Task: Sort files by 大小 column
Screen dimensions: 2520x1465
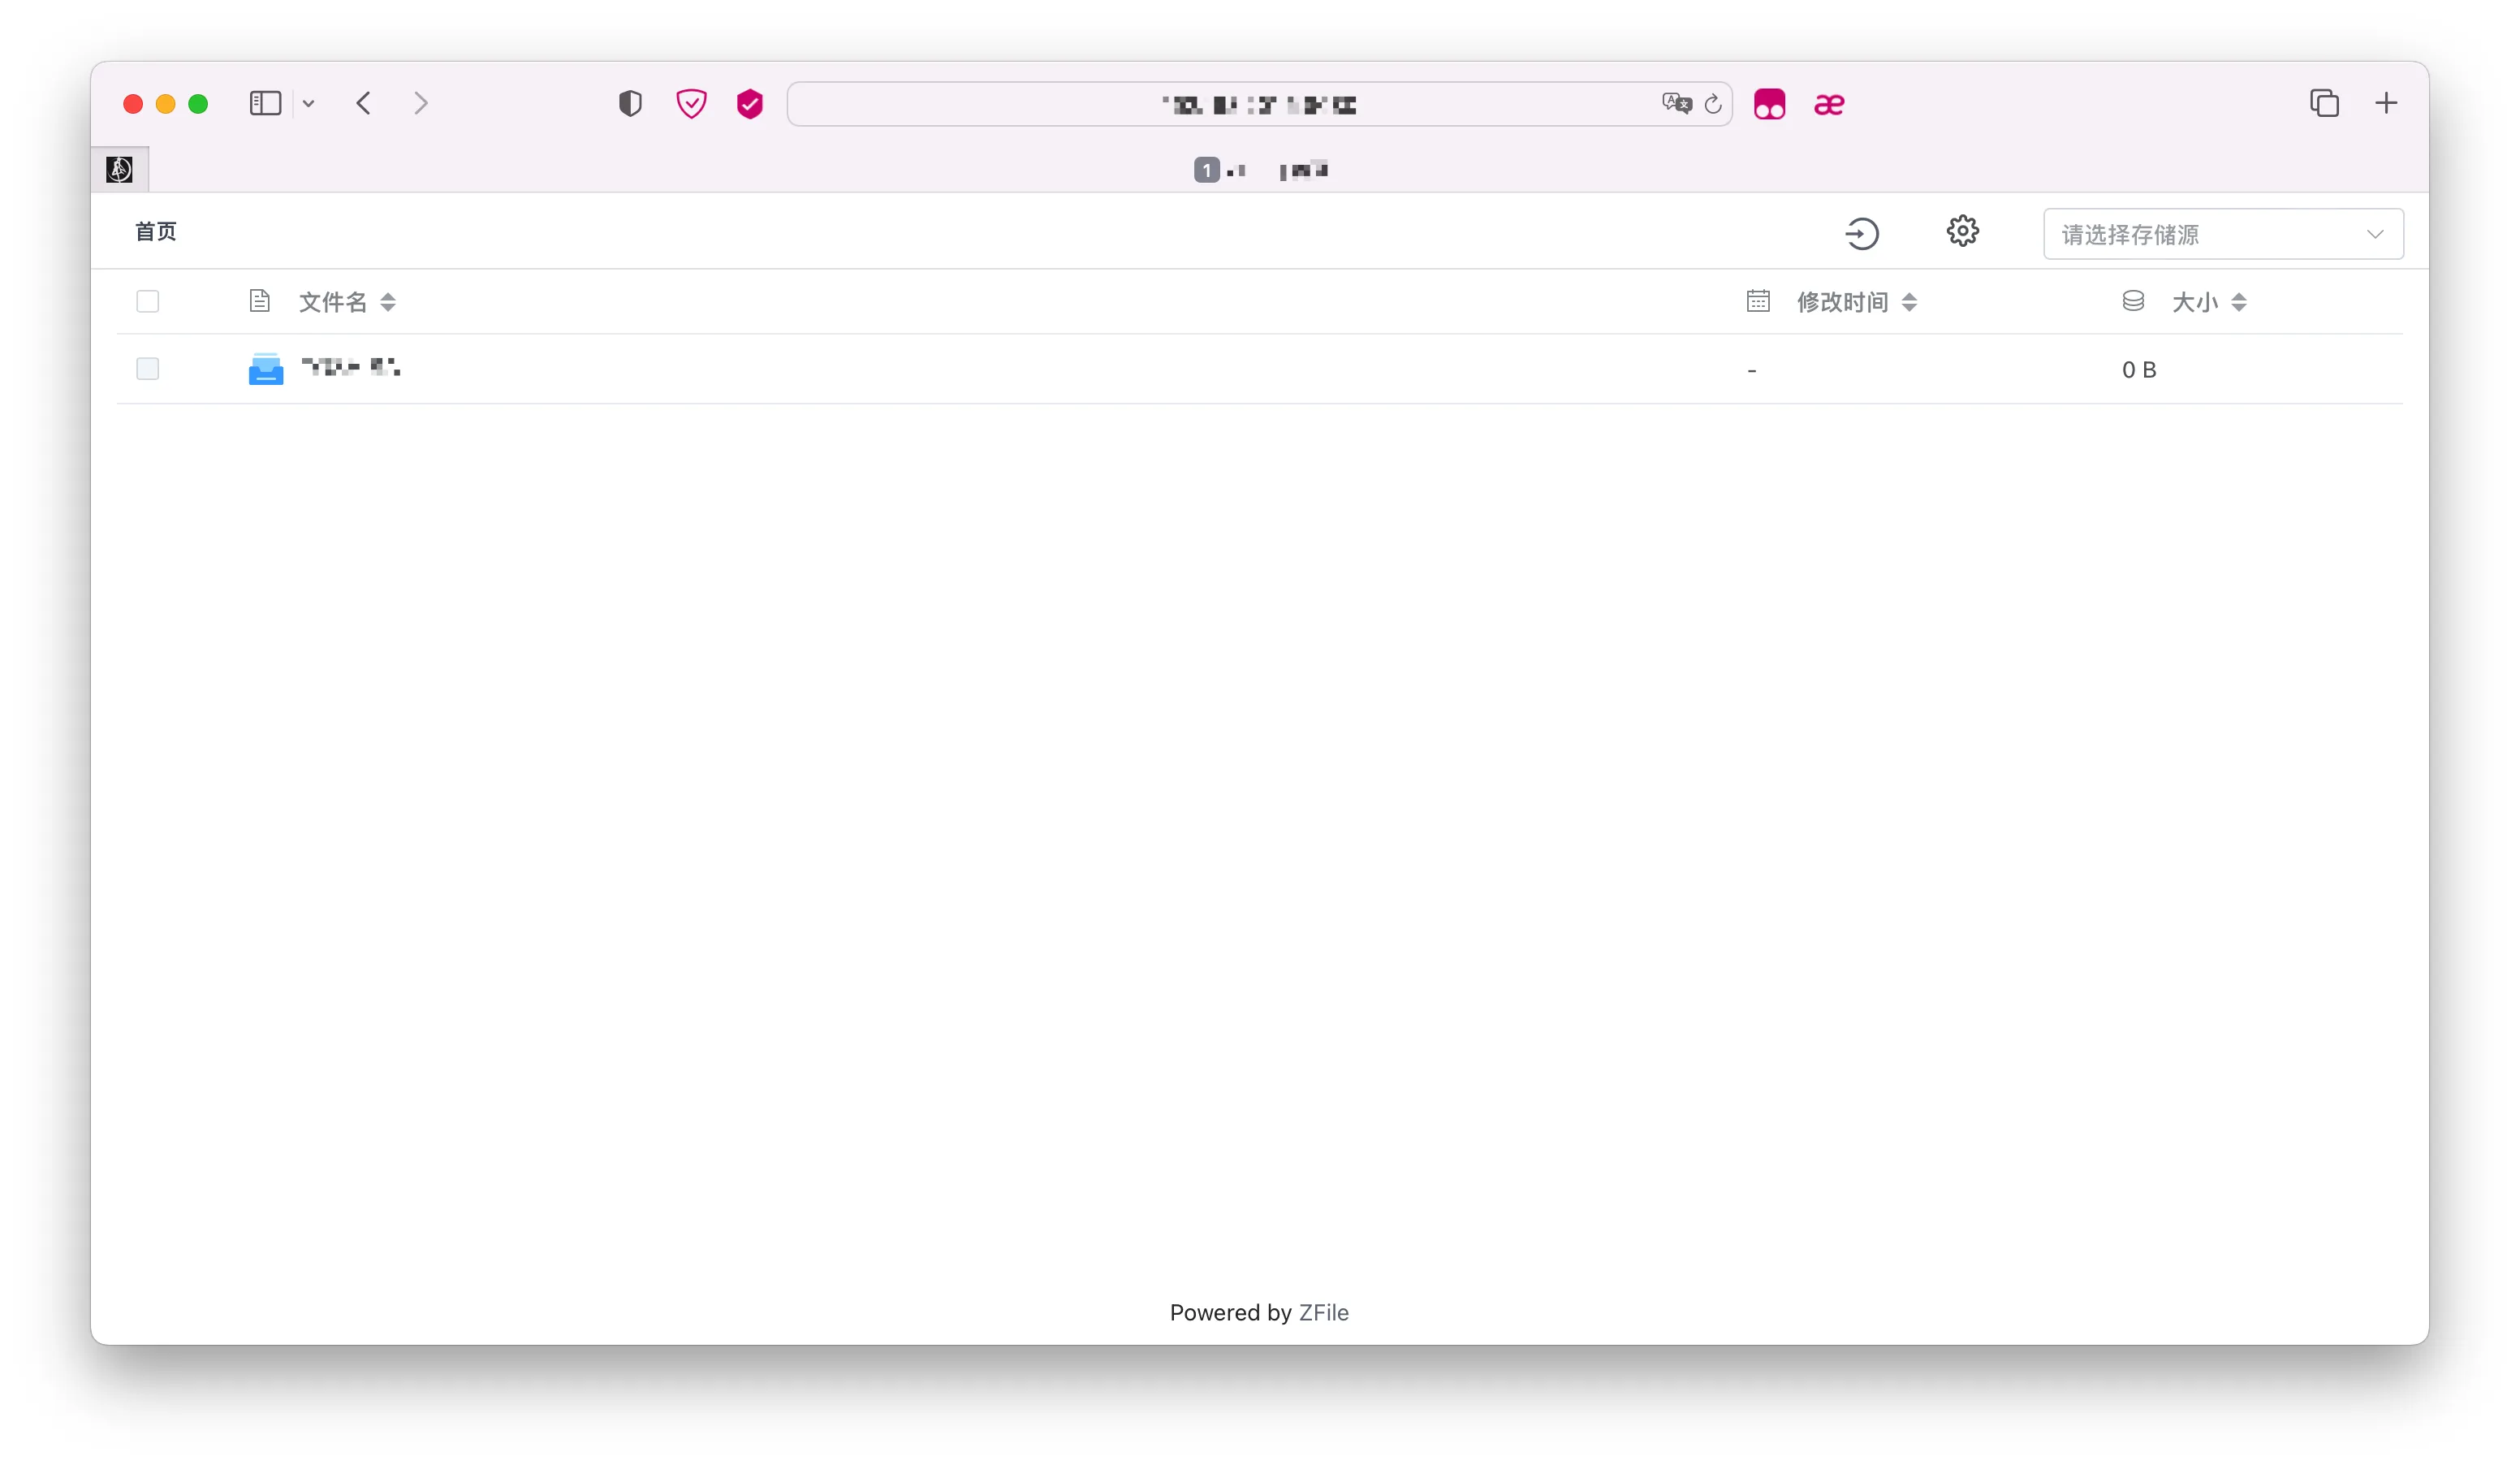Action: [x=2195, y=302]
